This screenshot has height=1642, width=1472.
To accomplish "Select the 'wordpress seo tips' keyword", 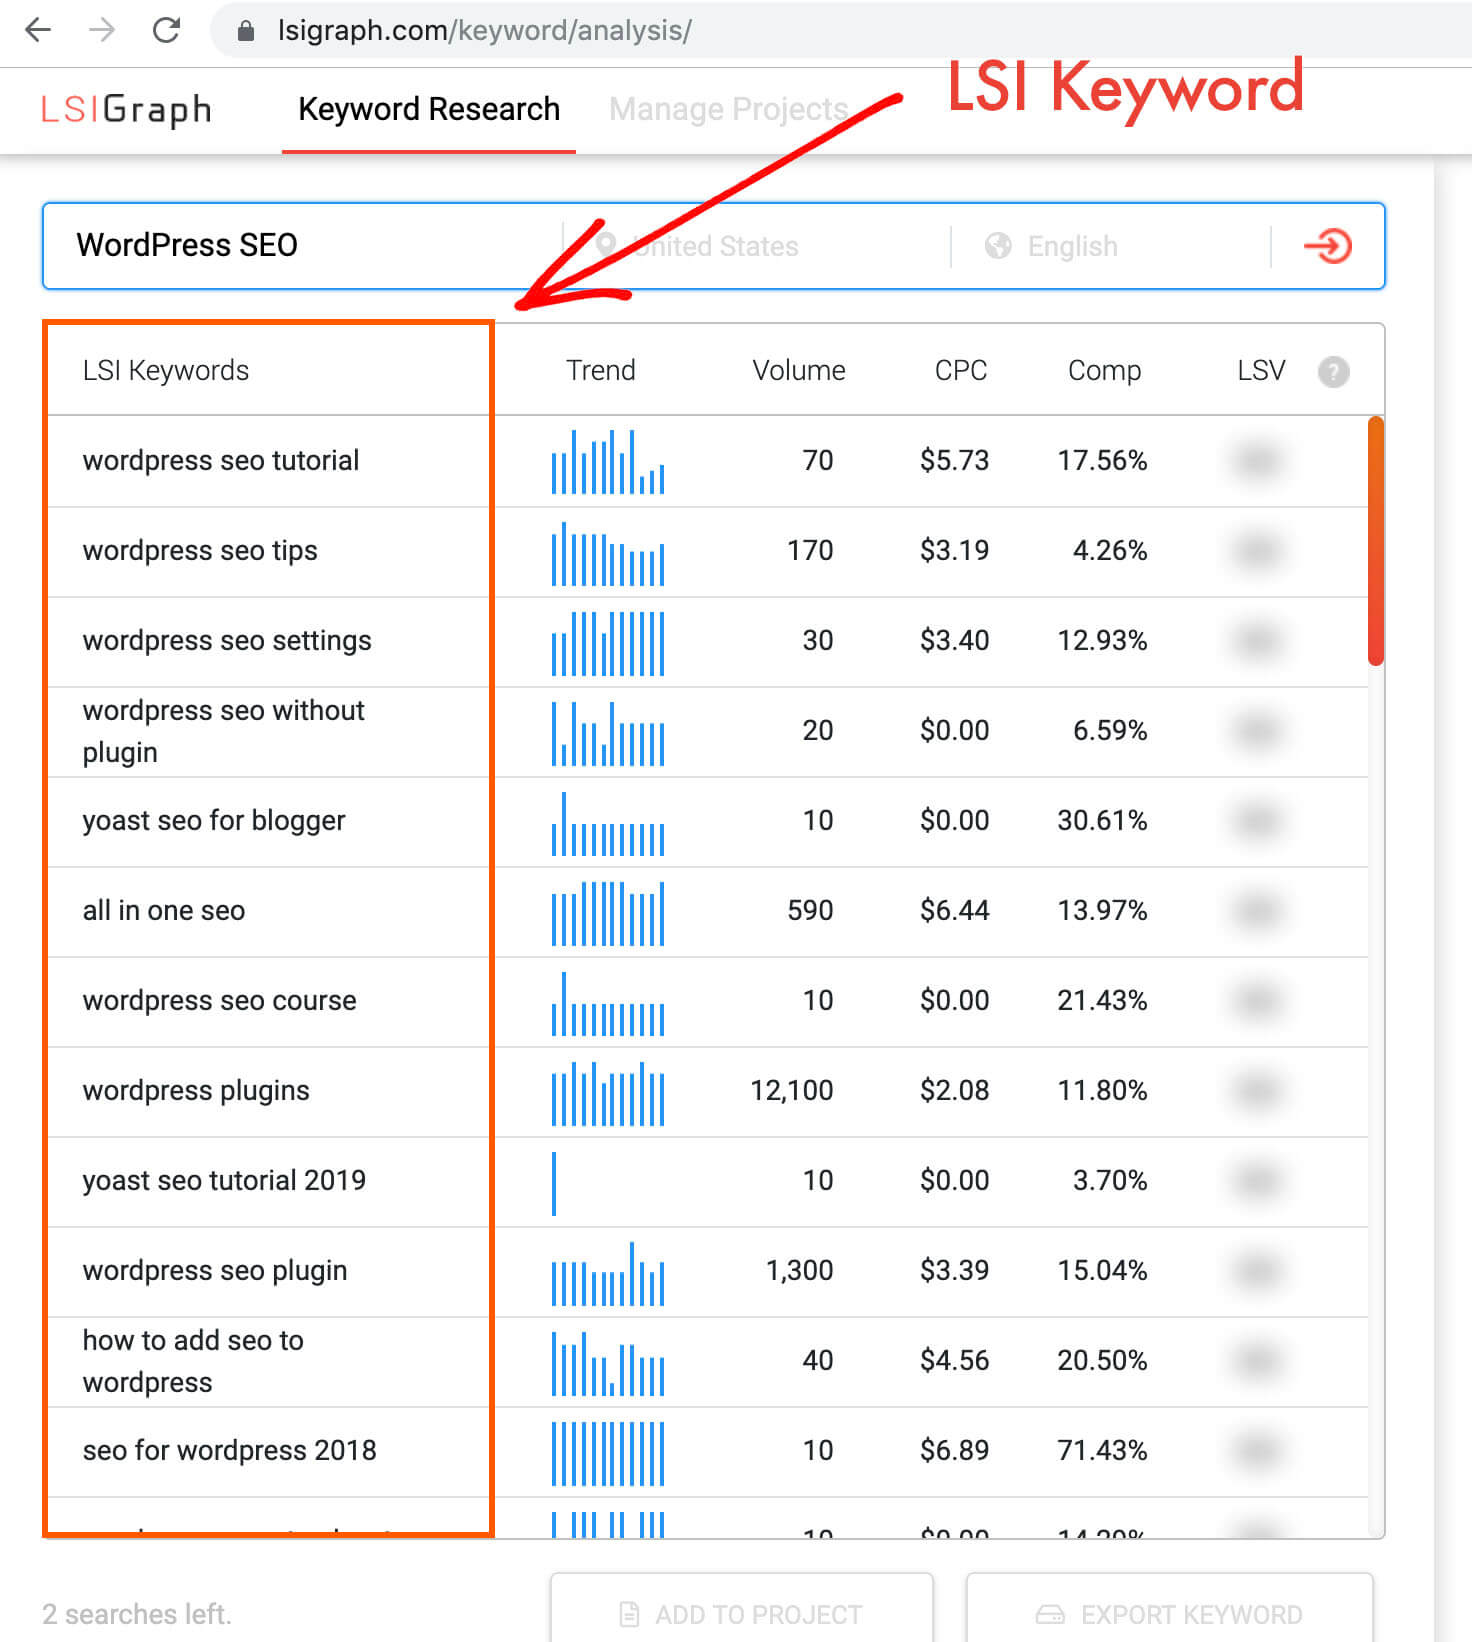I will (x=200, y=550).
